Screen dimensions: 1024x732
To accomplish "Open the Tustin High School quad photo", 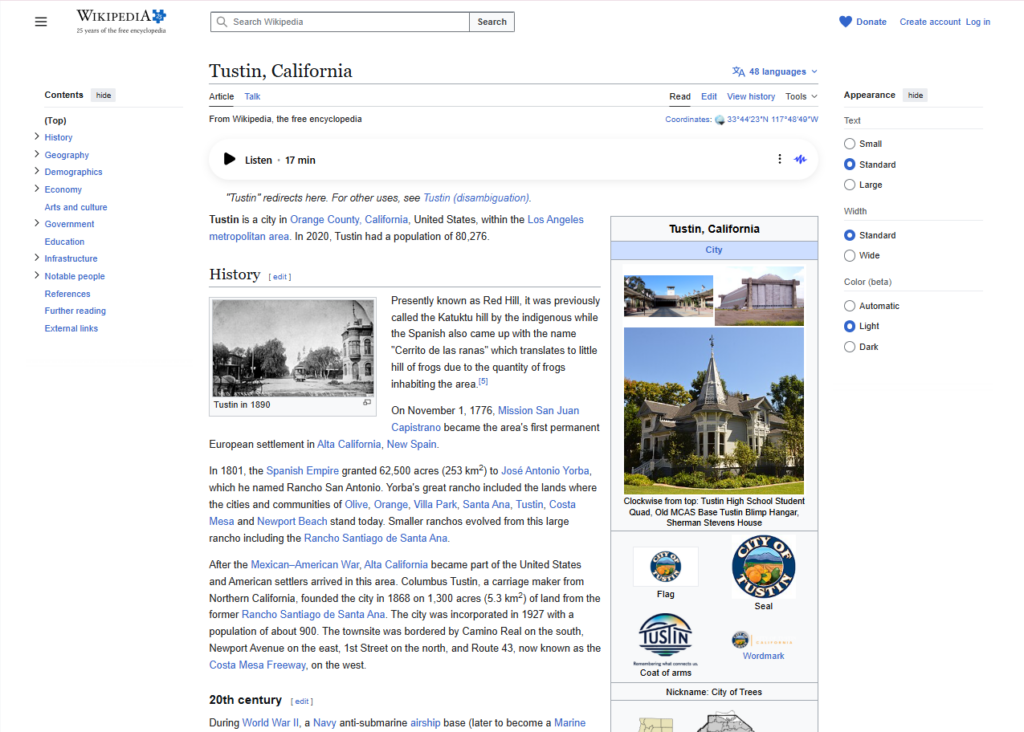I will click(x=668, y=296).
